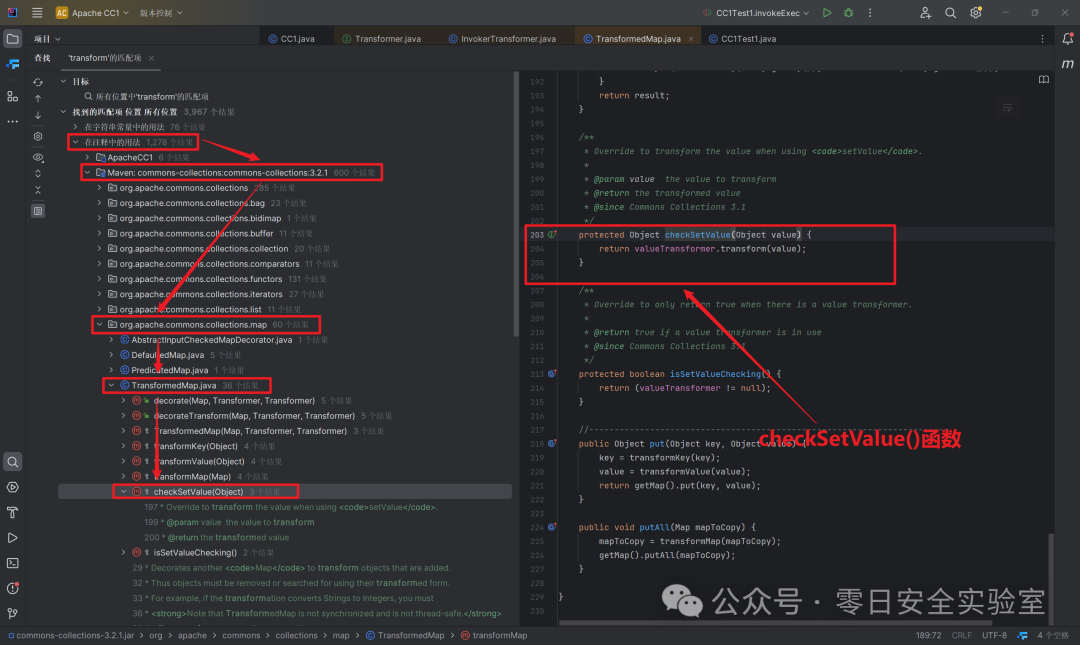This screenshot has height=645, width=1080.
Task: Change the UTF-8 file encoding
Action: [994, 635]
